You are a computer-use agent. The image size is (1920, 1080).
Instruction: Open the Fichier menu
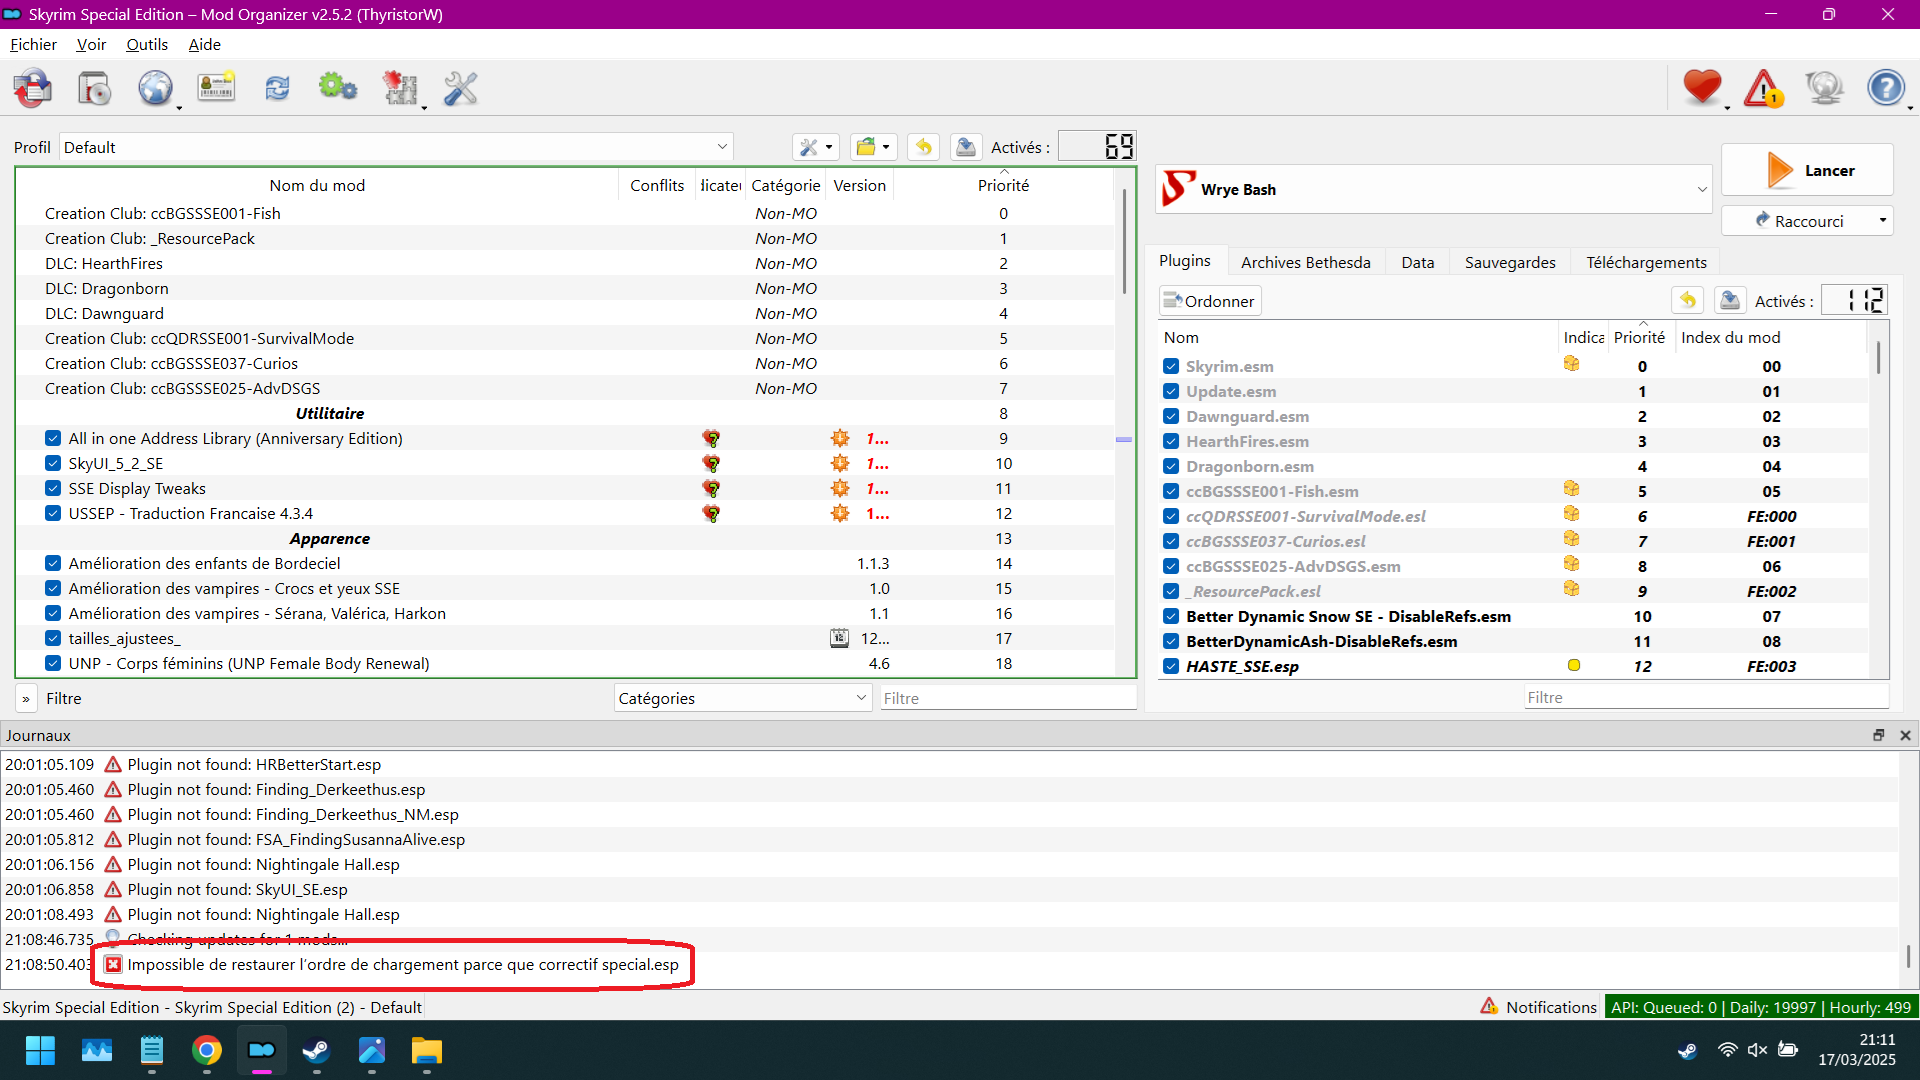pos(33,44)
